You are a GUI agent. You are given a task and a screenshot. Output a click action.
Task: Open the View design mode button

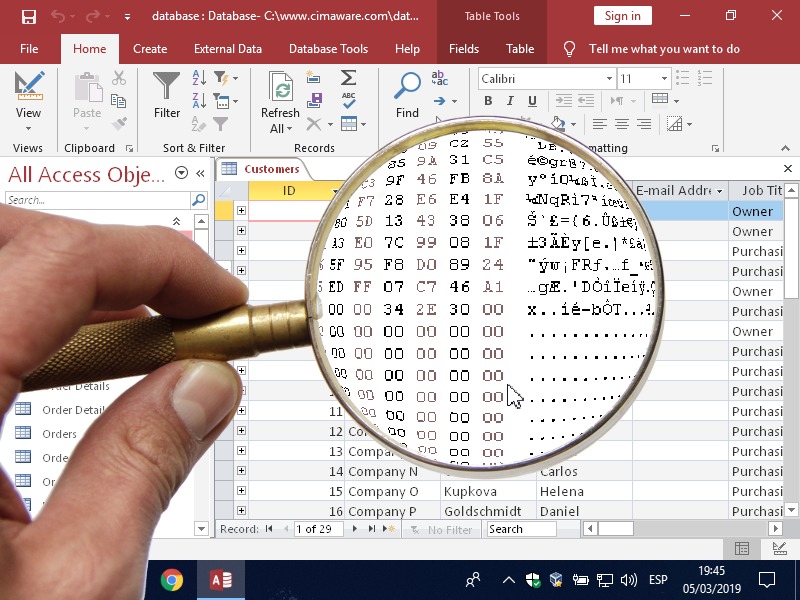[x=29, y=101]
